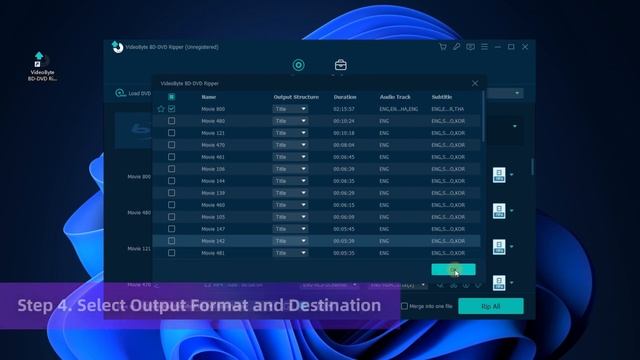Close the title list dialog
Image resolution: width=640 pixels, height=360 pixels.
coord(475,83)
